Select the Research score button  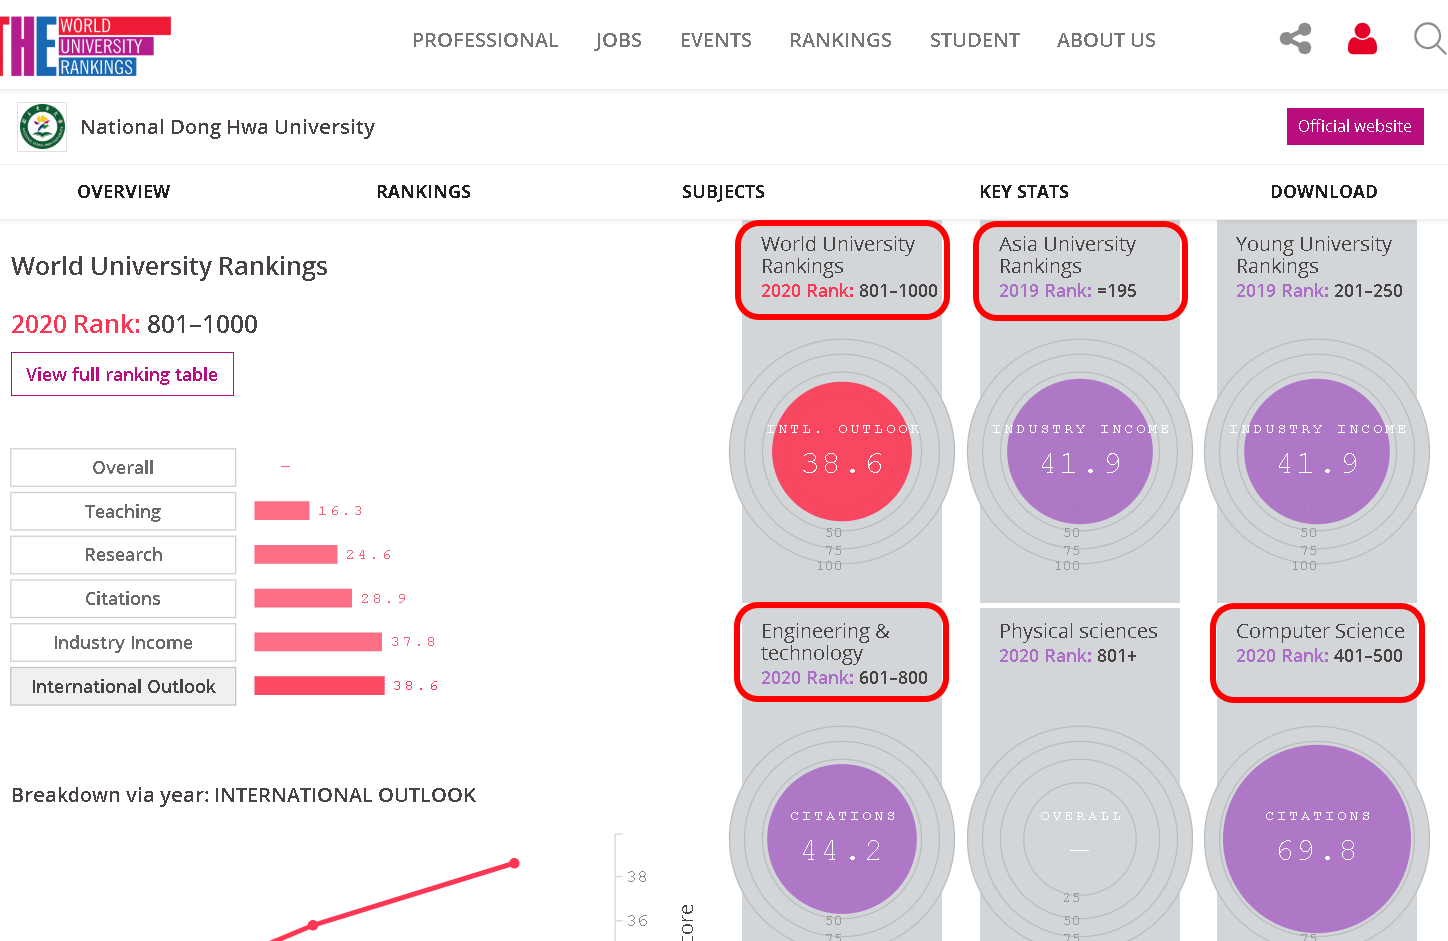pos(123,555)
